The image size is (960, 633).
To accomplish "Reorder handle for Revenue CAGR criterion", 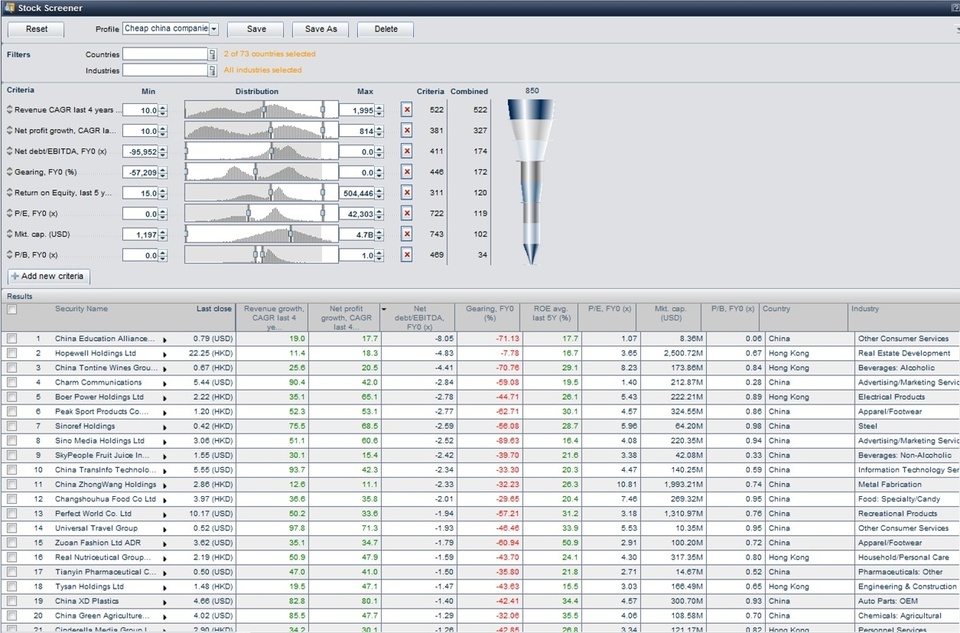I will point(10,110).
